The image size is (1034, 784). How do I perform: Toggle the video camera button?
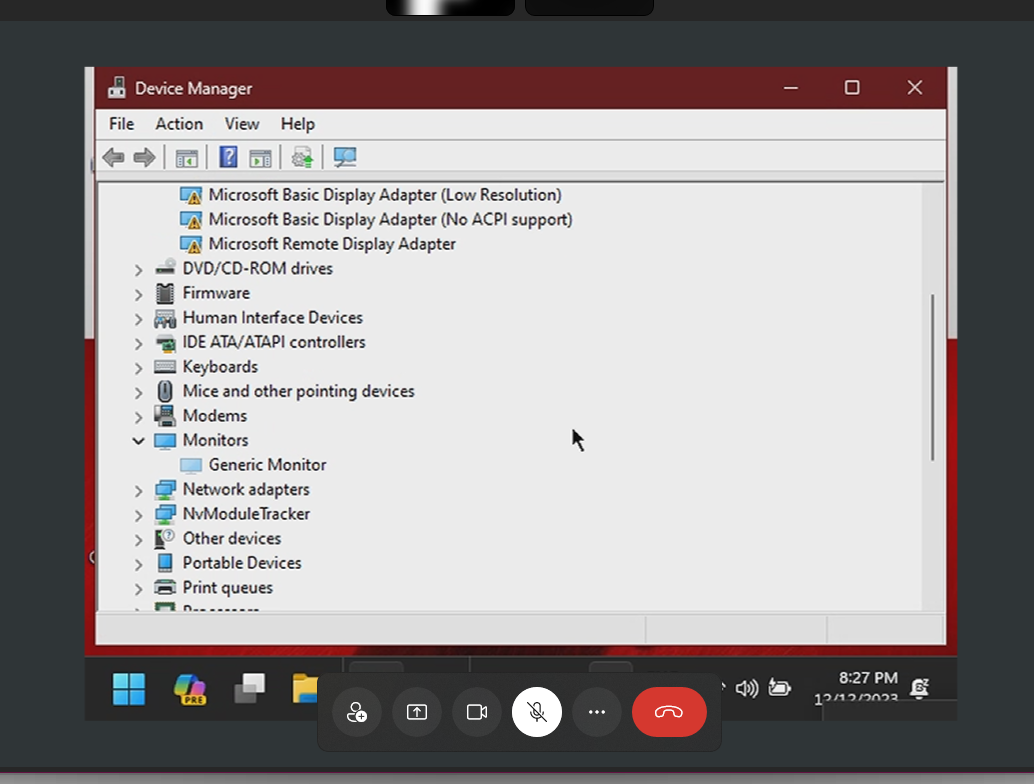coord(477,712)
